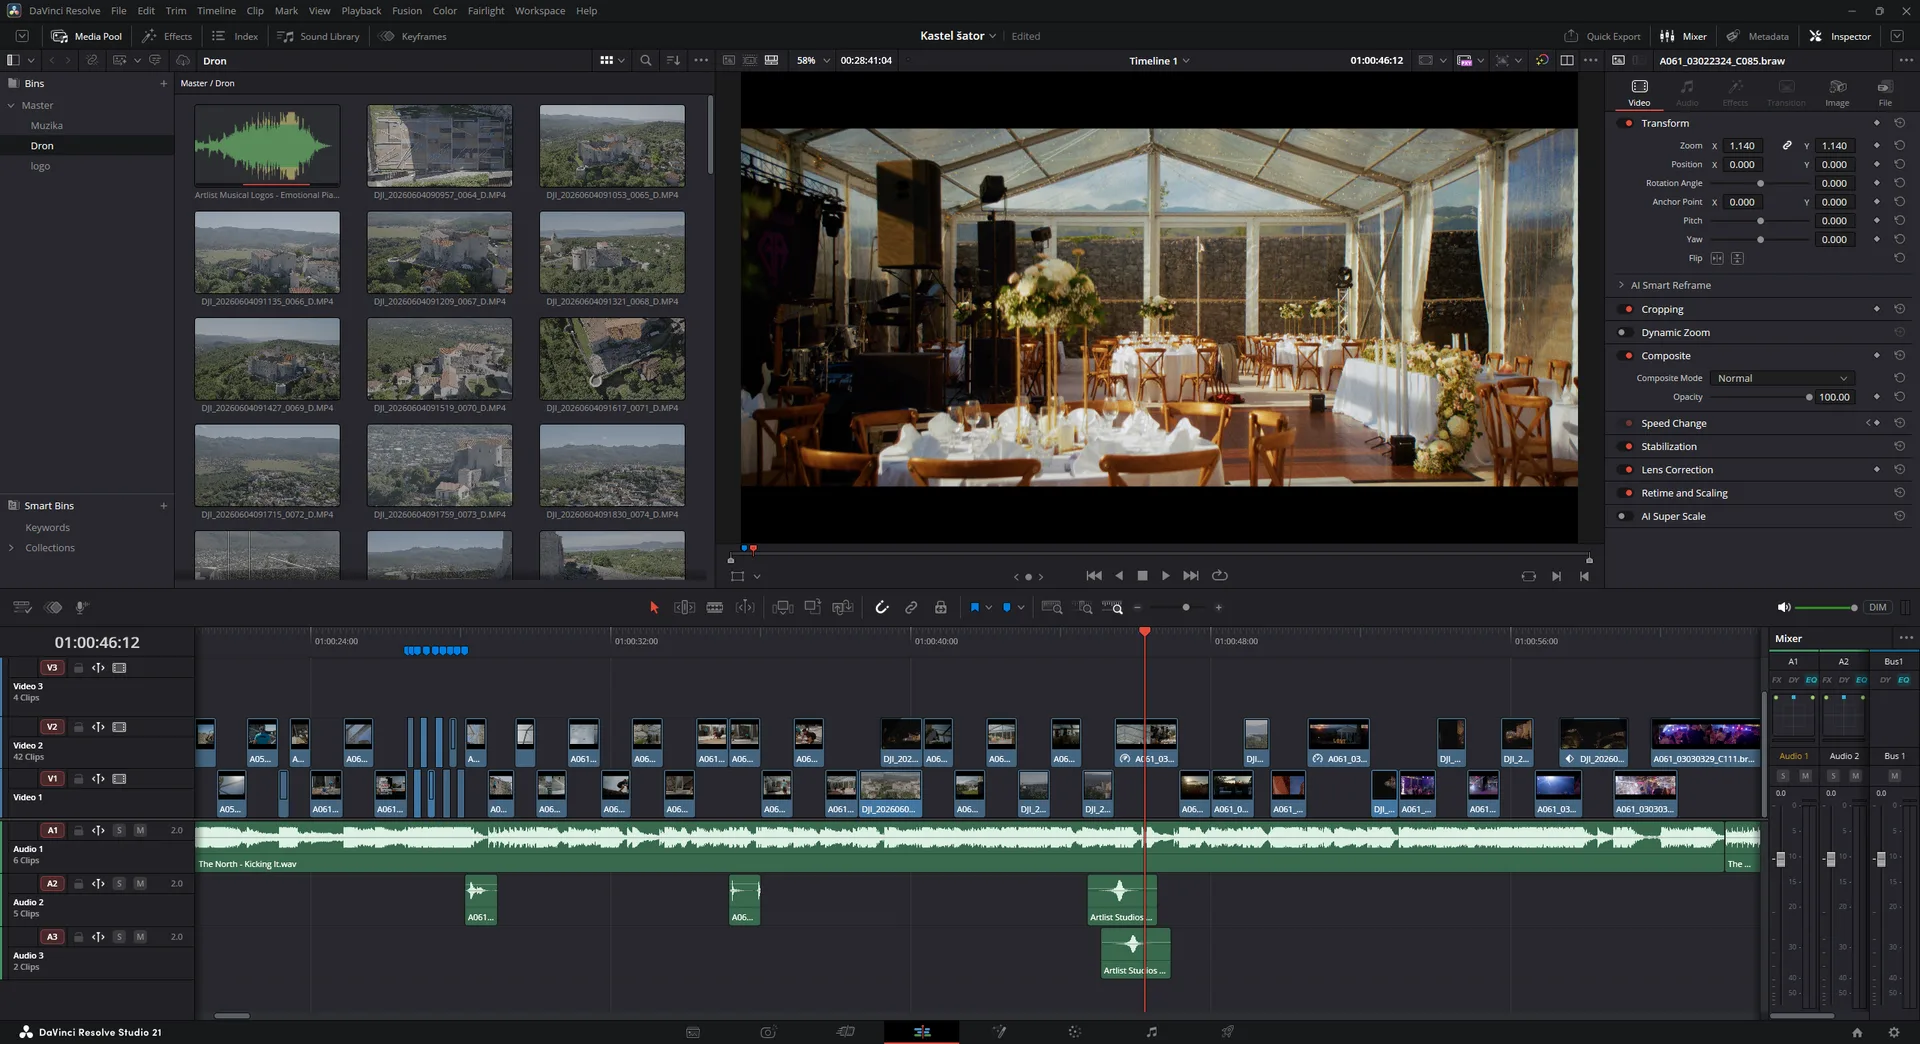Switch to the Image tab in Inspector

pos(1837,92)
